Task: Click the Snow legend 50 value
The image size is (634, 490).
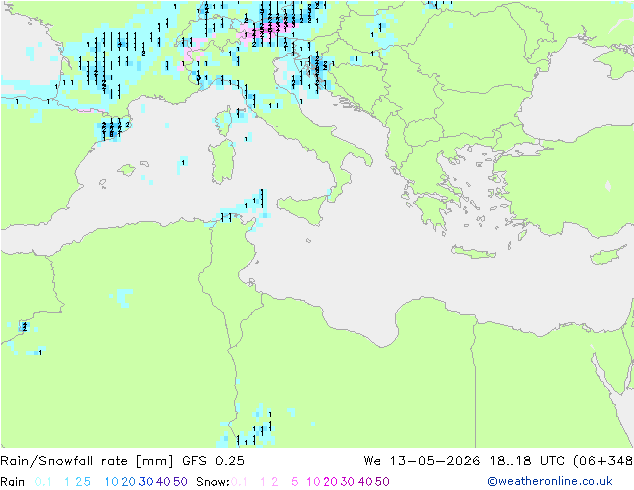Action: tap(383, 482)
